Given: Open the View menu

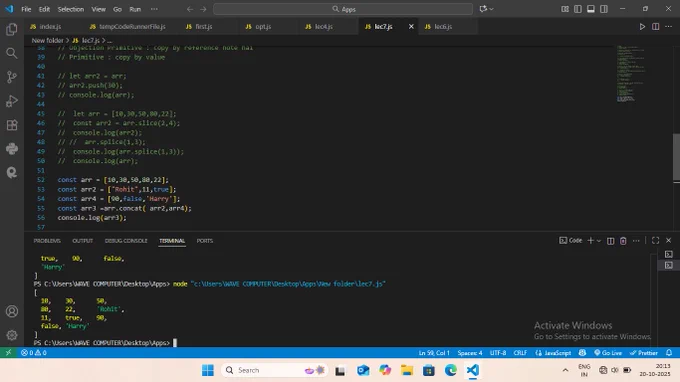Looking at the screenshot, I should pyautogui.click(x=98, y=9).
